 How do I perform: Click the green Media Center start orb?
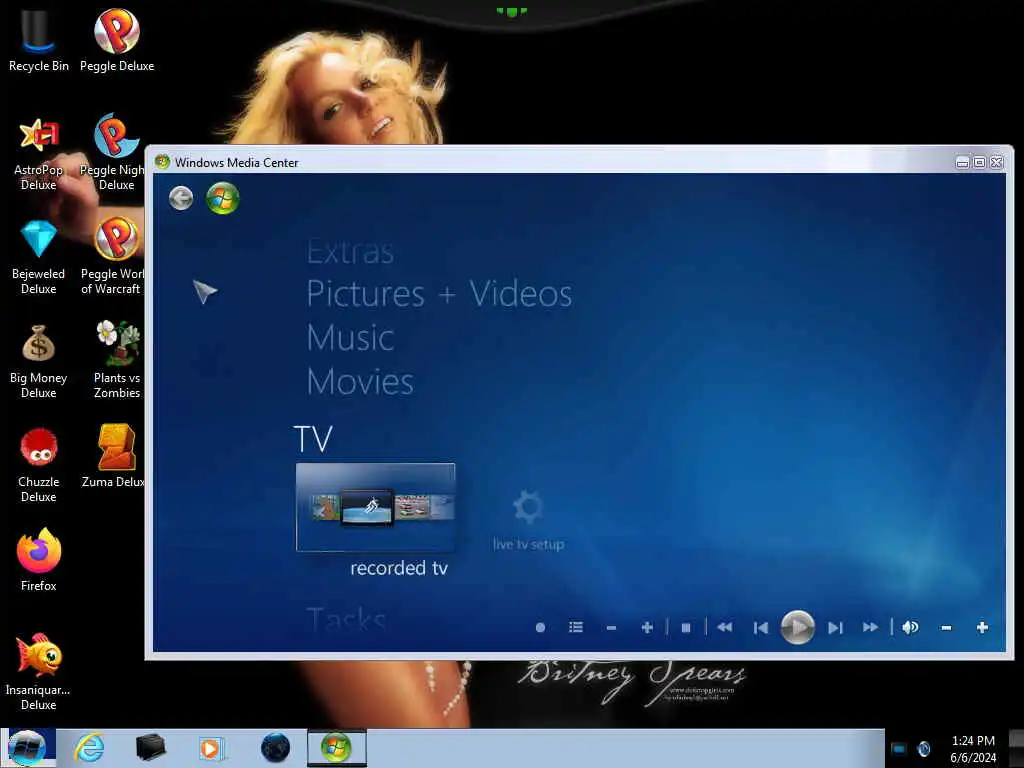click(223, 199)
